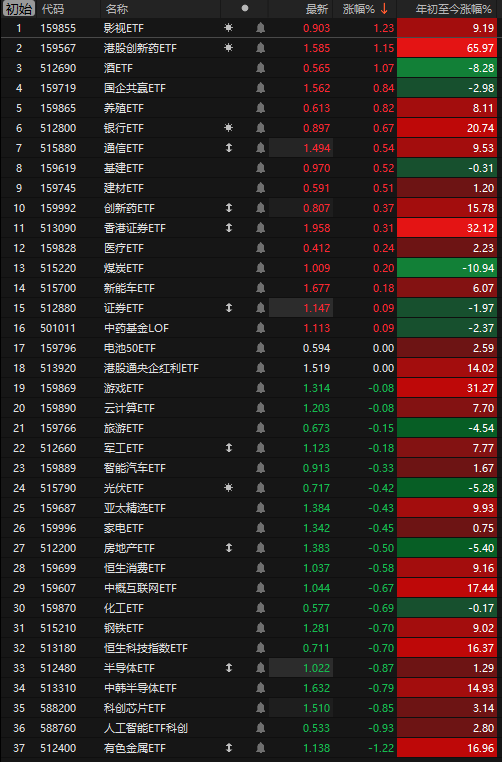
Task: Toggle the alert bell for 半导体ETF
Action: click(260, 668)
